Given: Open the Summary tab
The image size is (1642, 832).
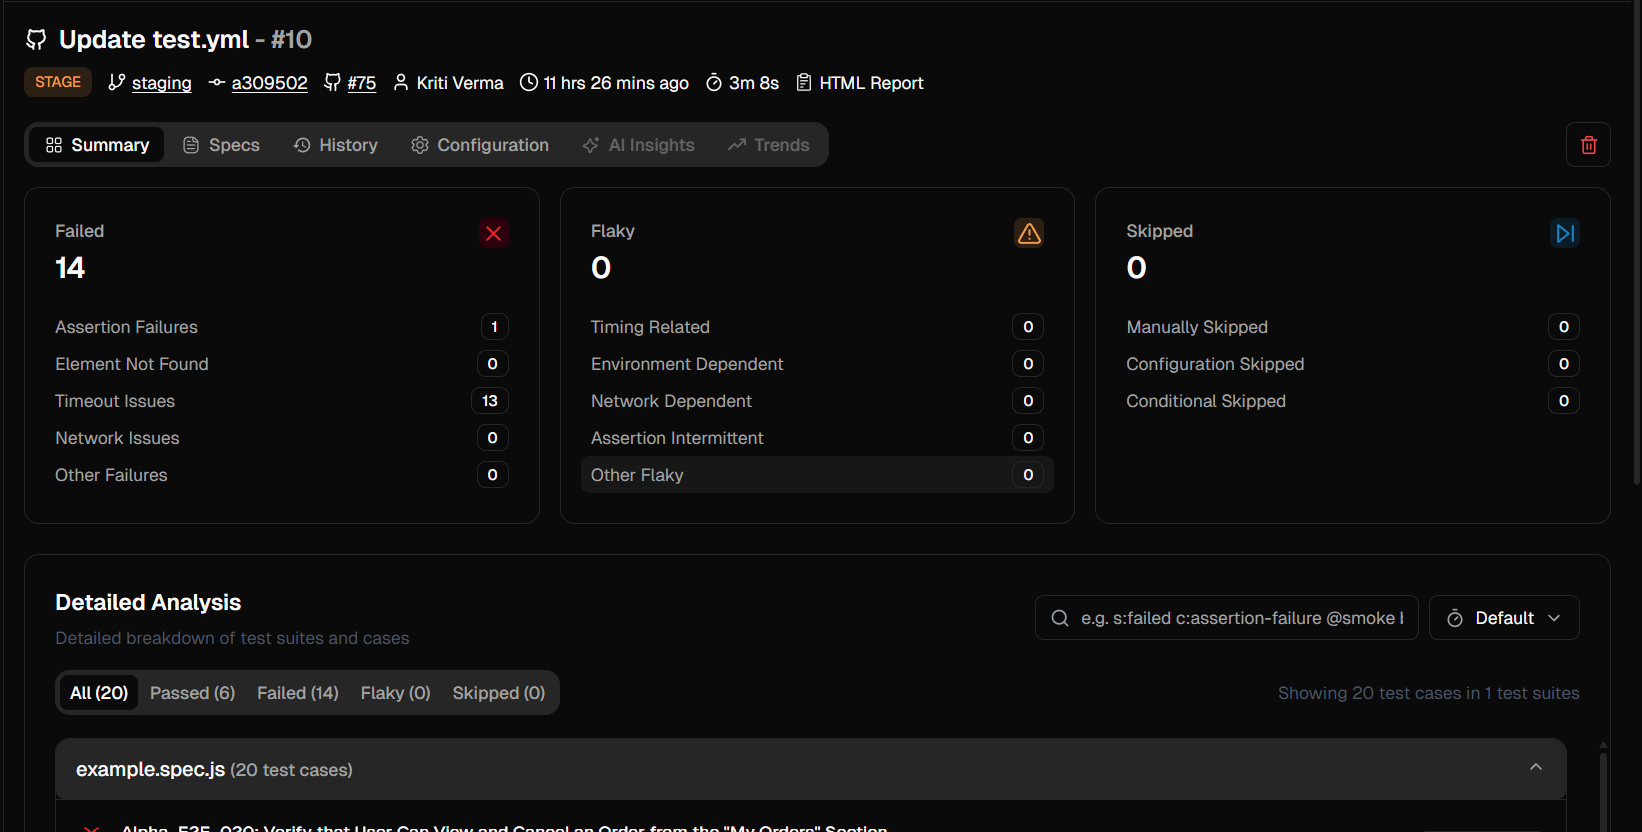Looking at the screenshot, I should pos(97,145).
